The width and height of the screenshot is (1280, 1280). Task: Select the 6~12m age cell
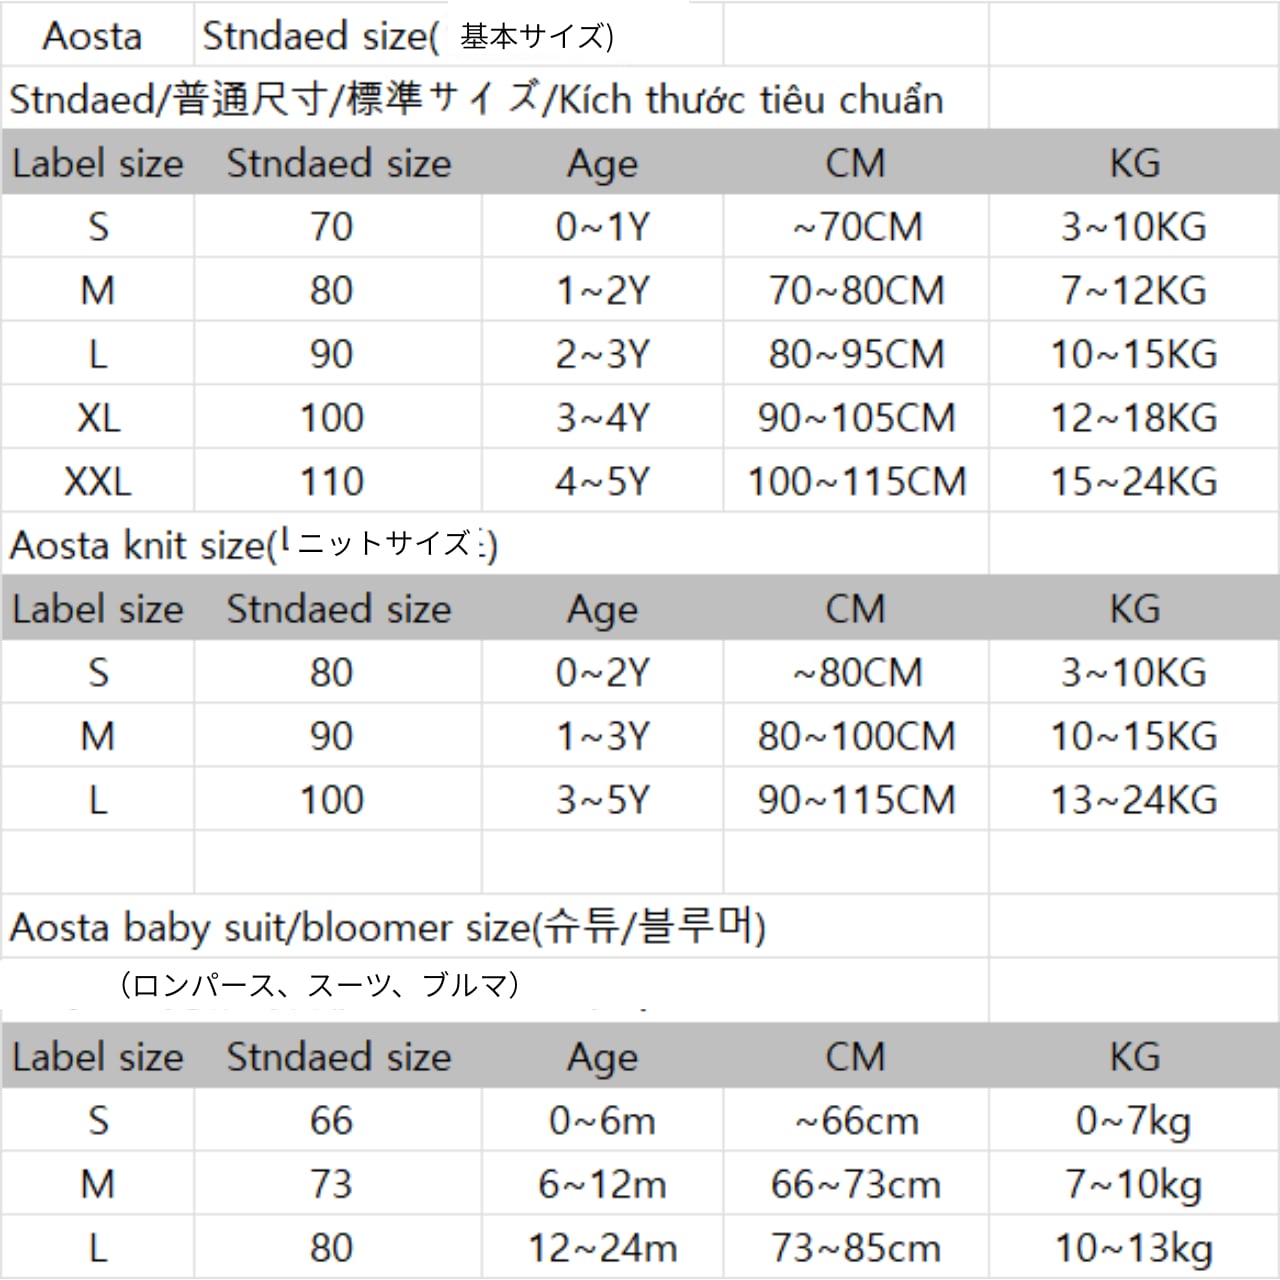pos(603,1185)
